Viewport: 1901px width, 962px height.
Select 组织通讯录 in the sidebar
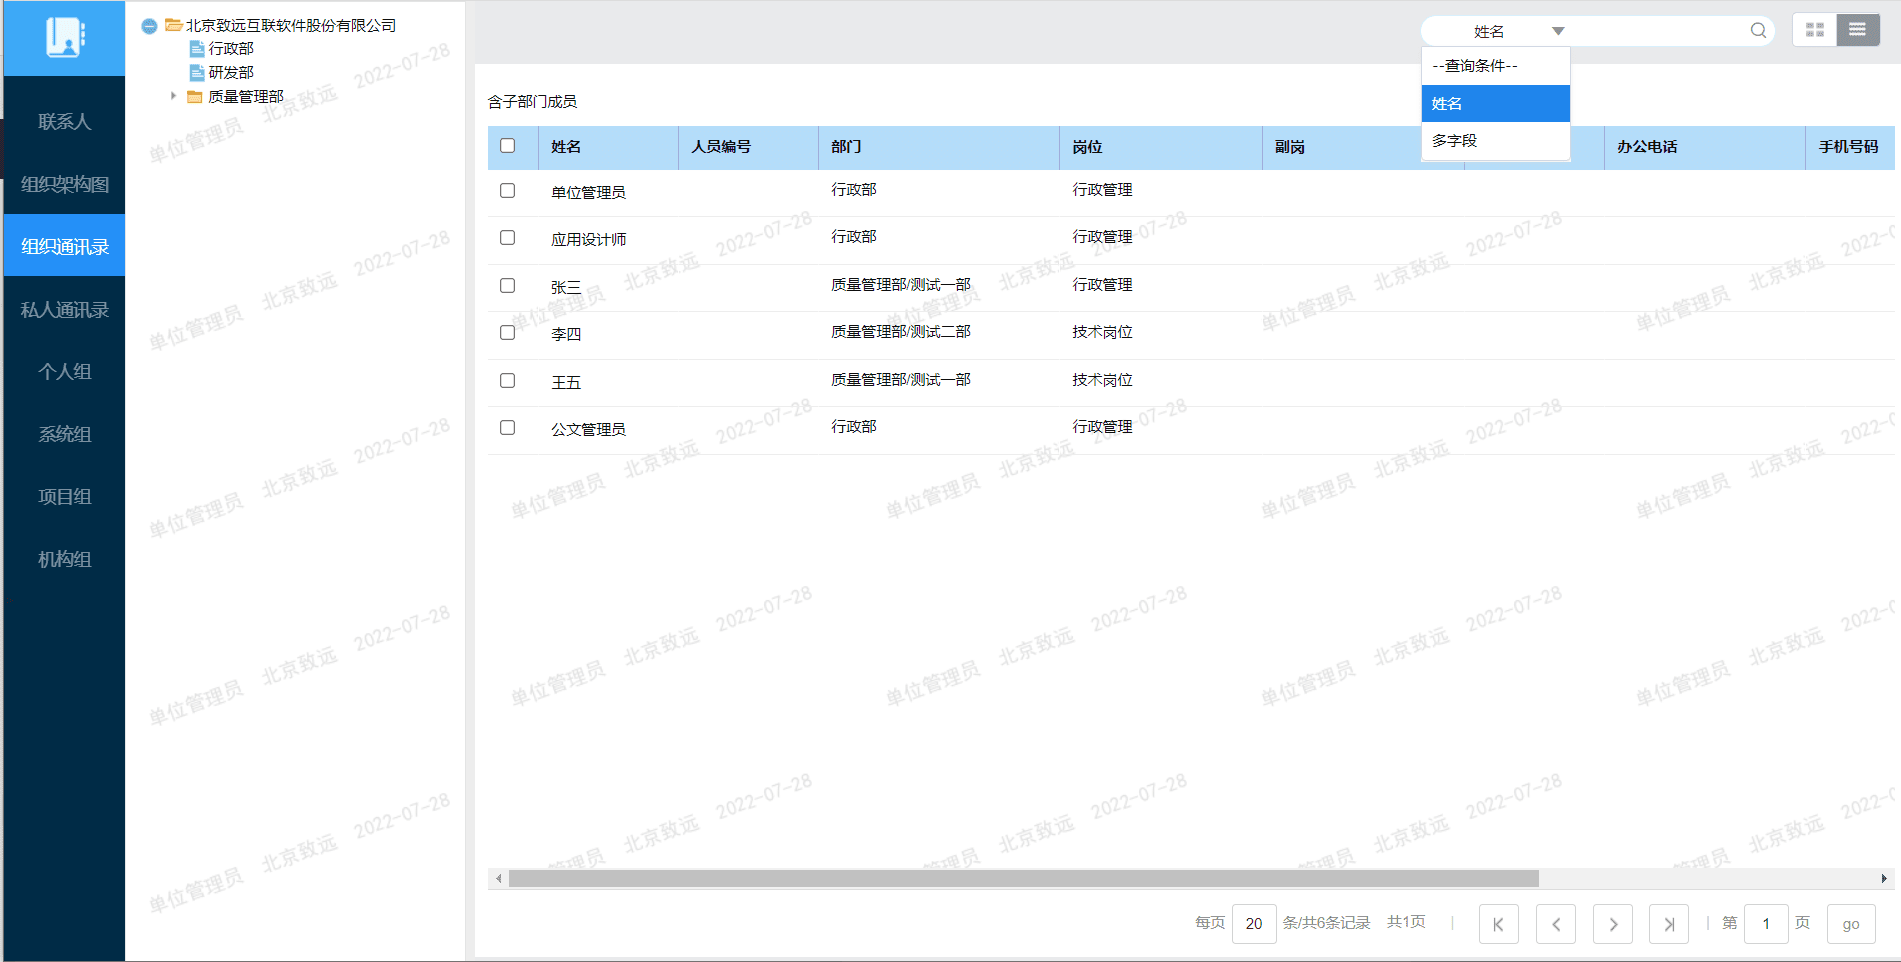(64, 246)
